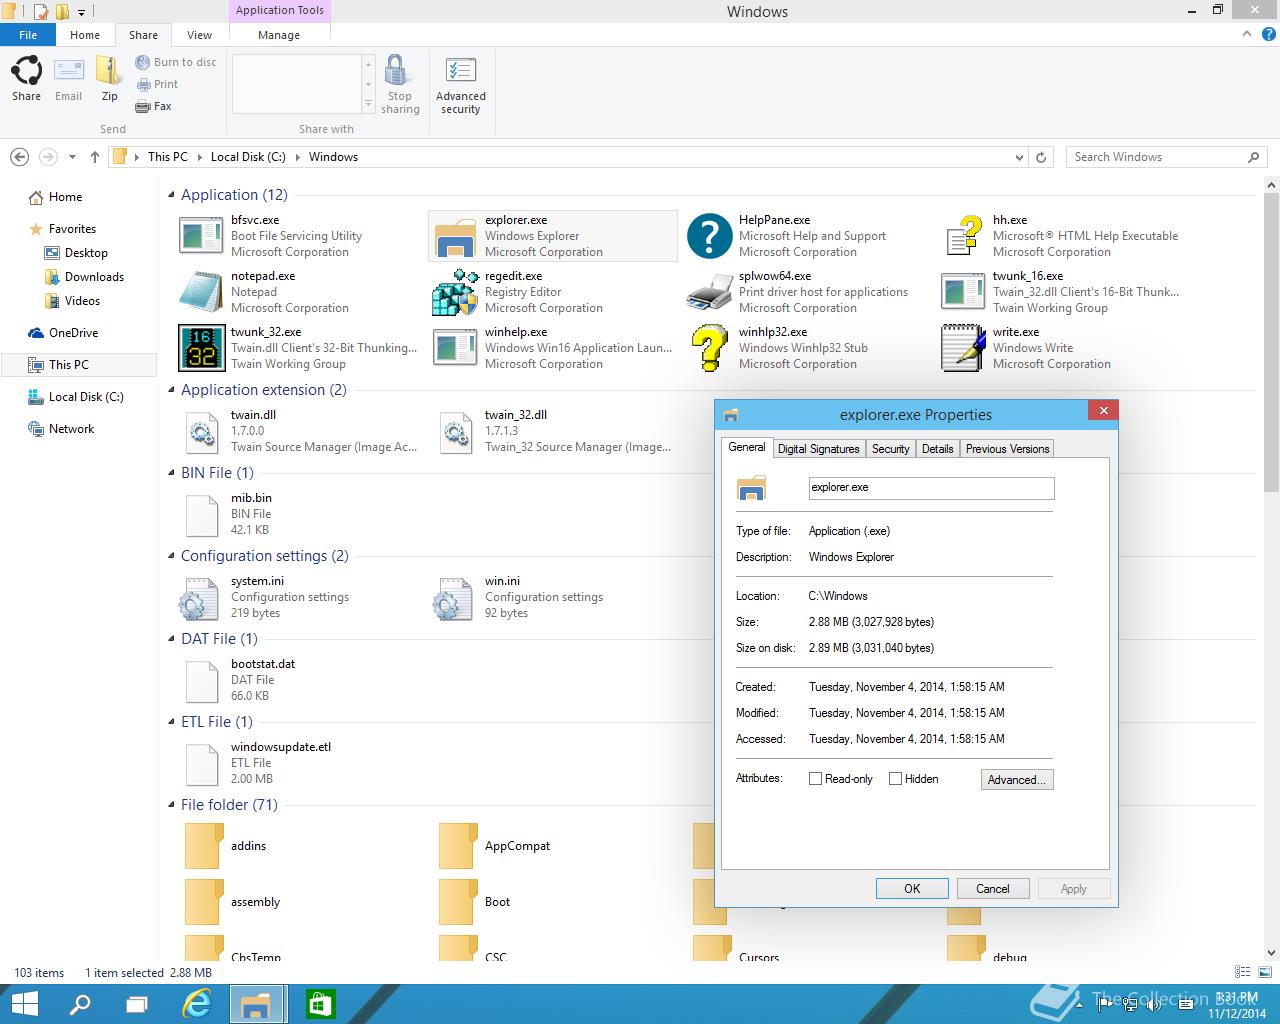Select the winhlp32.exe yellow question icon
The image size is (1280, 1024).
[x=709, y=348]
